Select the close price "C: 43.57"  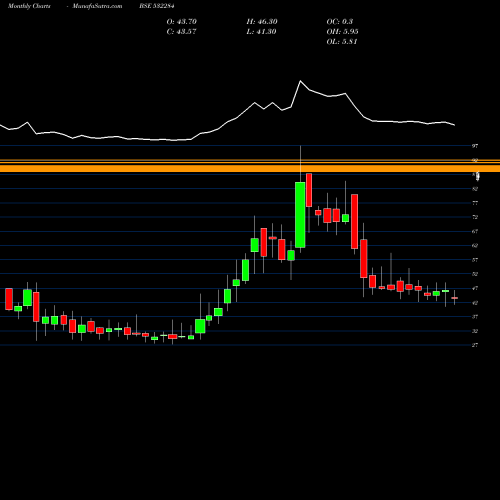pos(182,32)
